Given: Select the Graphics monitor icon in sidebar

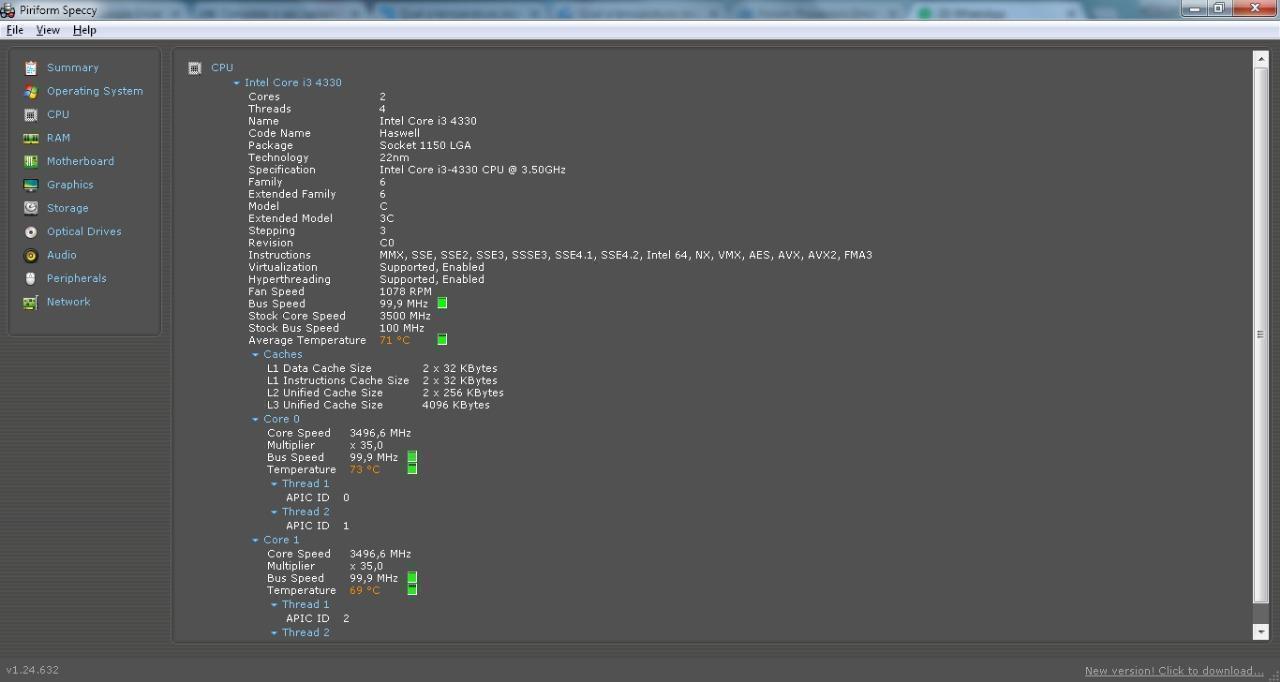Looking at the screenshot, I should coord(31,185).
